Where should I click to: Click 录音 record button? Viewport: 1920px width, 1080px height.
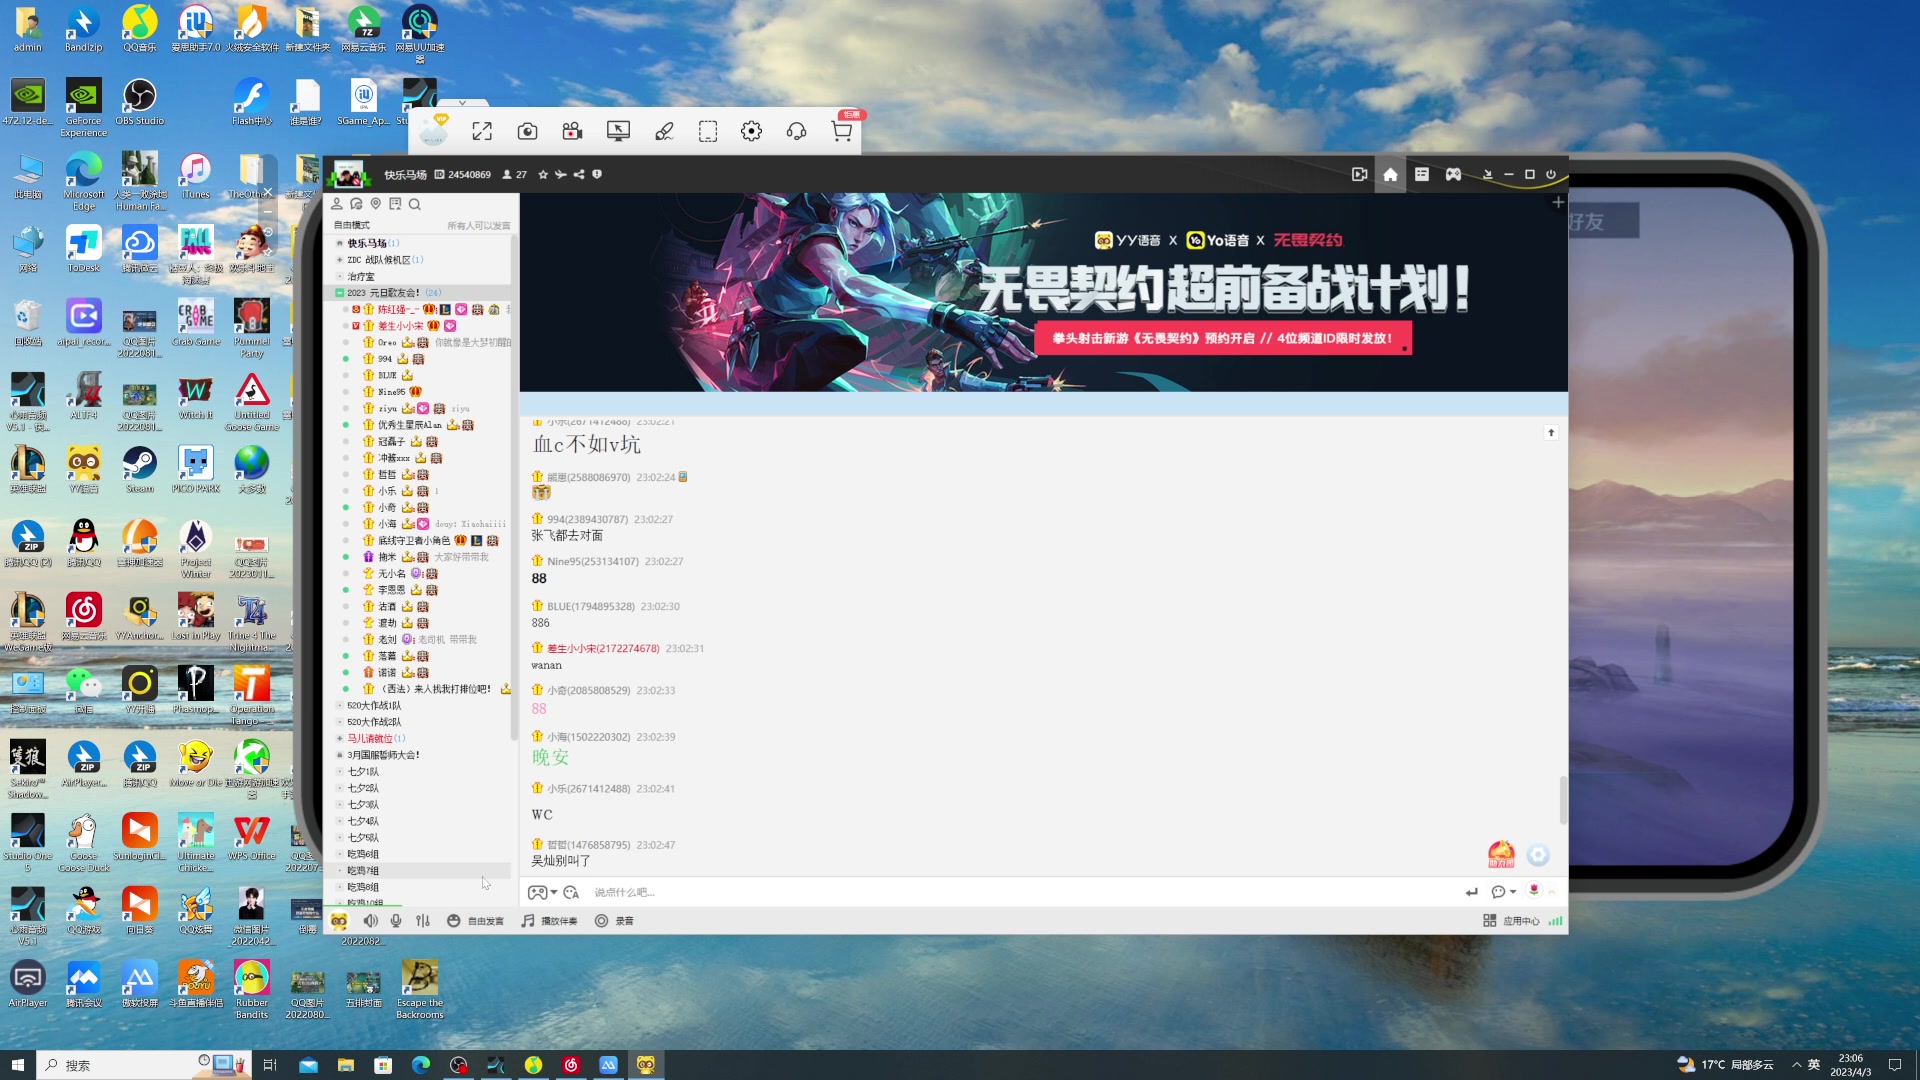[x=614, y=921]
